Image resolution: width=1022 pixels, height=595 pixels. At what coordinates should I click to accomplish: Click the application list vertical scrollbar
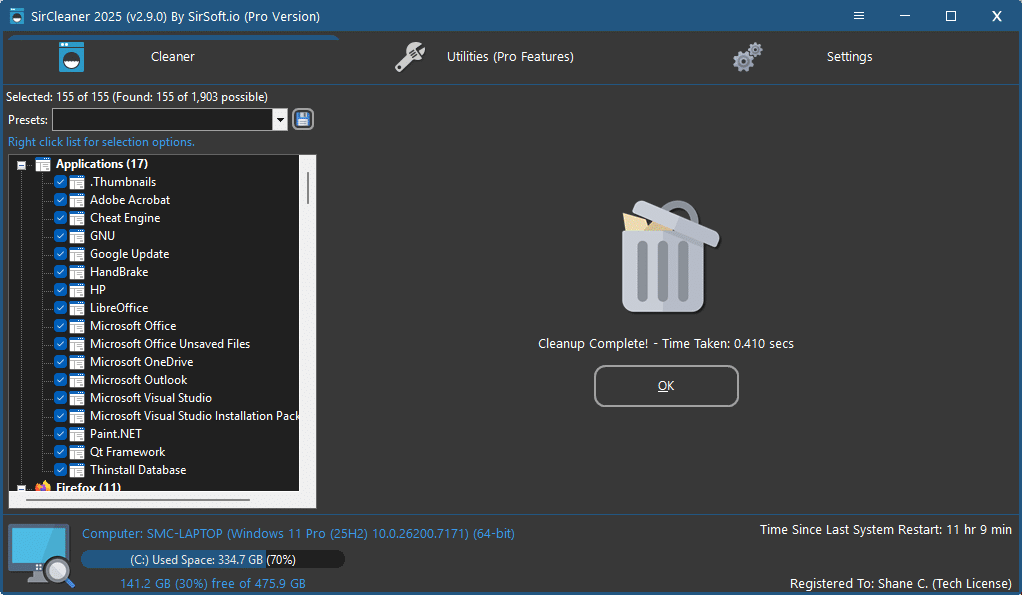tap(308, 188)
